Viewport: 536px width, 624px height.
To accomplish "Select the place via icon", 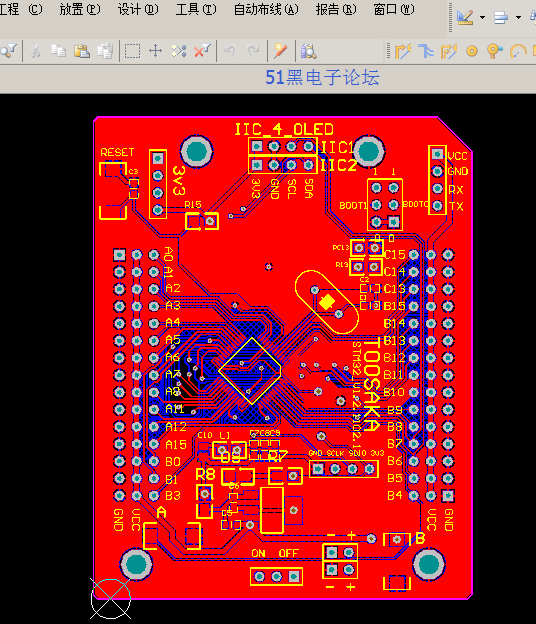I will pos(494,51).
